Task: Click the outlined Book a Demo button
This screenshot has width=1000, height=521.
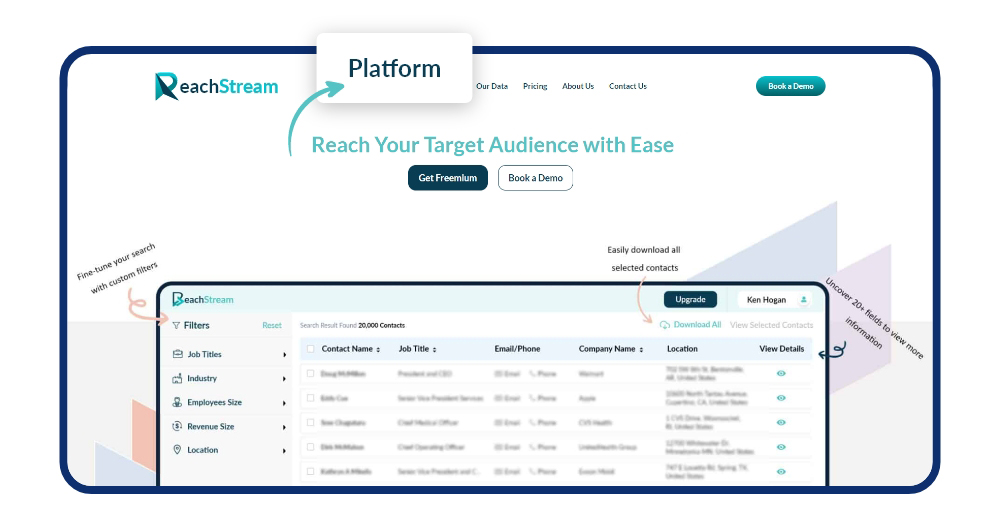Action: [535, 178]
